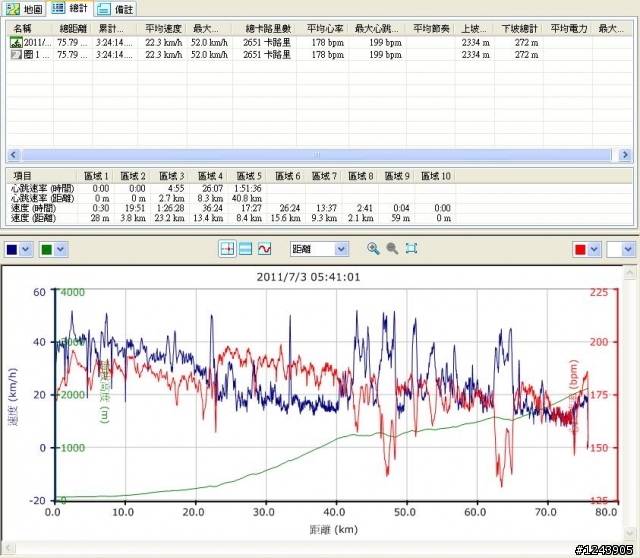
Task: Open dropdown next to red swatch
Action: tap(594, 249)
